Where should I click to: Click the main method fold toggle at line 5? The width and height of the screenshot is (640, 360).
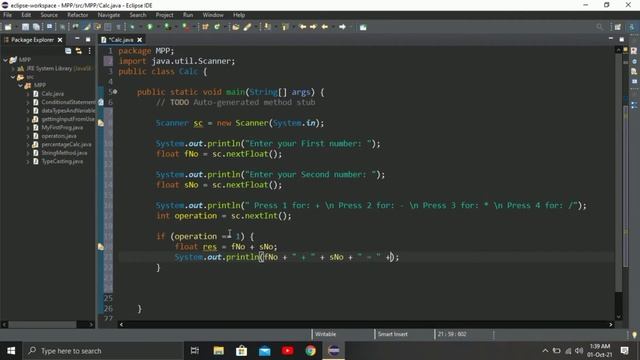click(115, 92)
